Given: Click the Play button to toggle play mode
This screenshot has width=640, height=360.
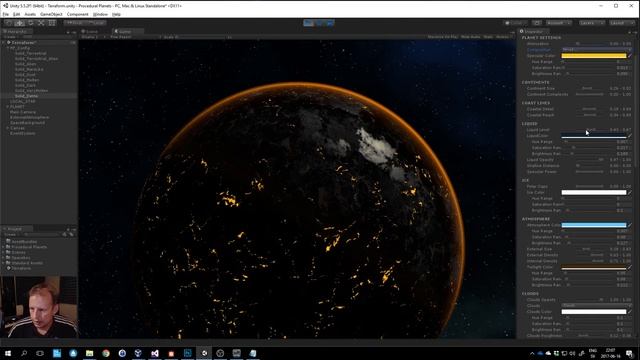Looking at the screenshot, I should coord(309,23).
